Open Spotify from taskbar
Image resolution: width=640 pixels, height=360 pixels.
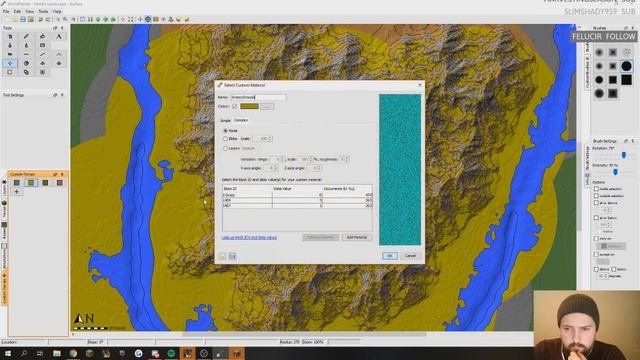click(171, 353)
